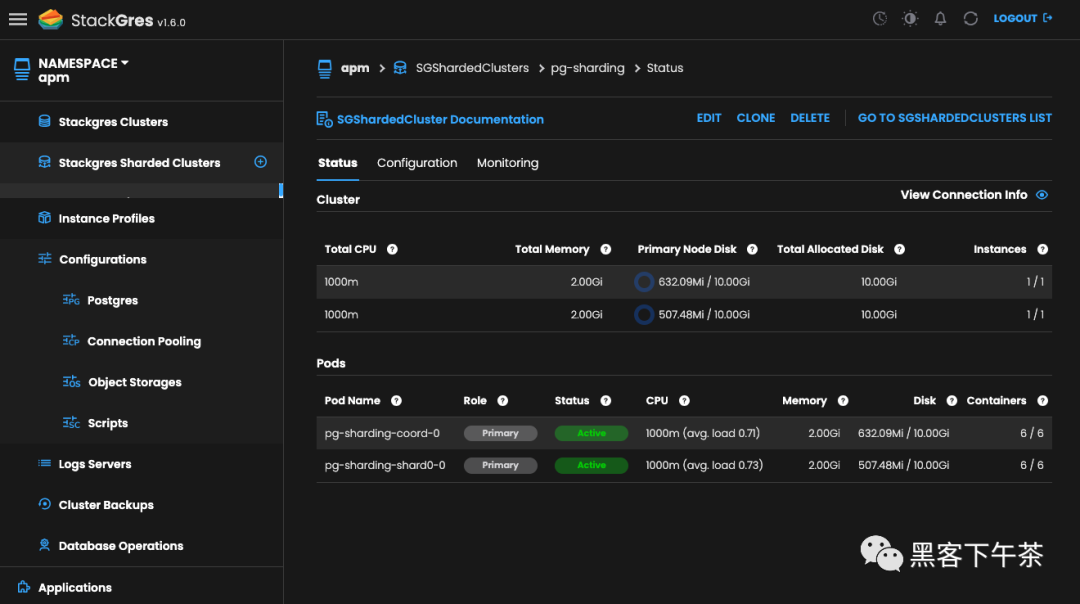Click the reload data icon
This screenshot has height=604, width=1080.
(x=970, y=19)
